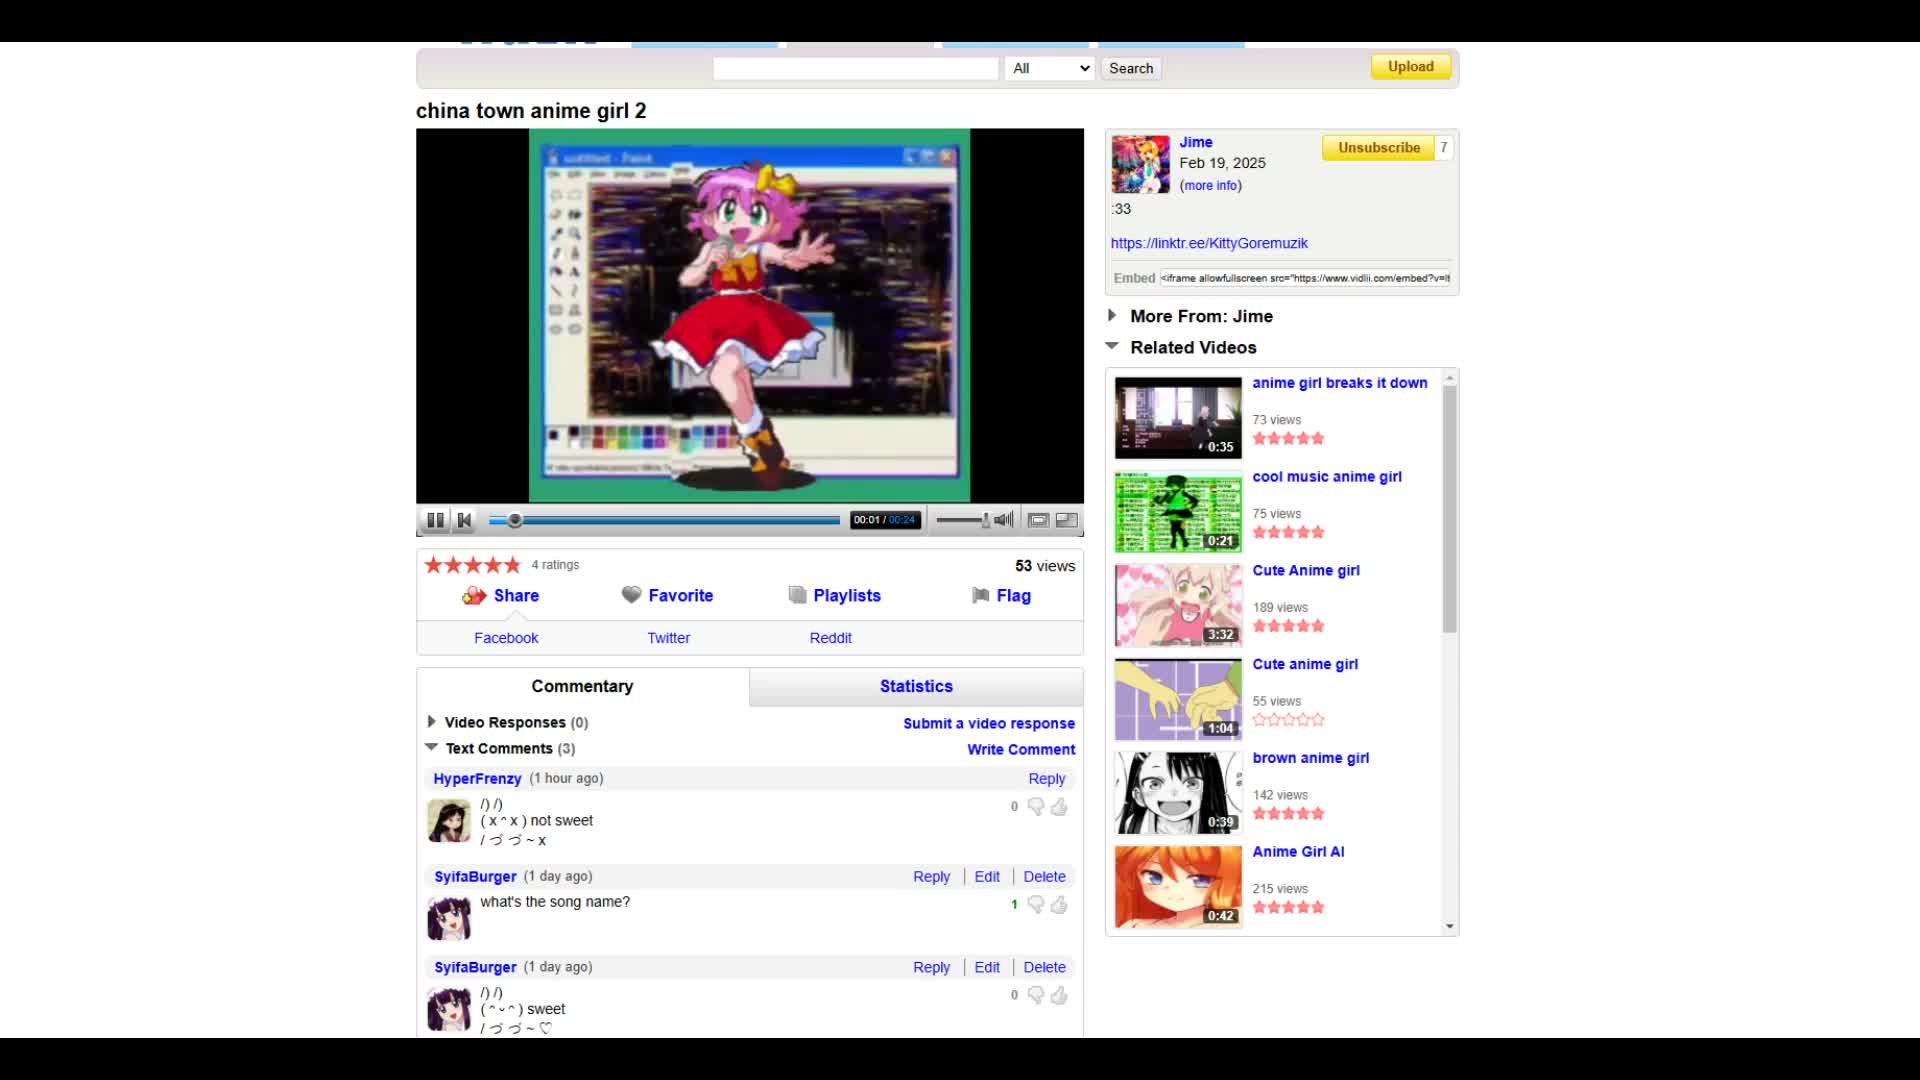Click the related videos scroll up arrow
Screen dimensions: 1920x1080
click(1449, 379)
